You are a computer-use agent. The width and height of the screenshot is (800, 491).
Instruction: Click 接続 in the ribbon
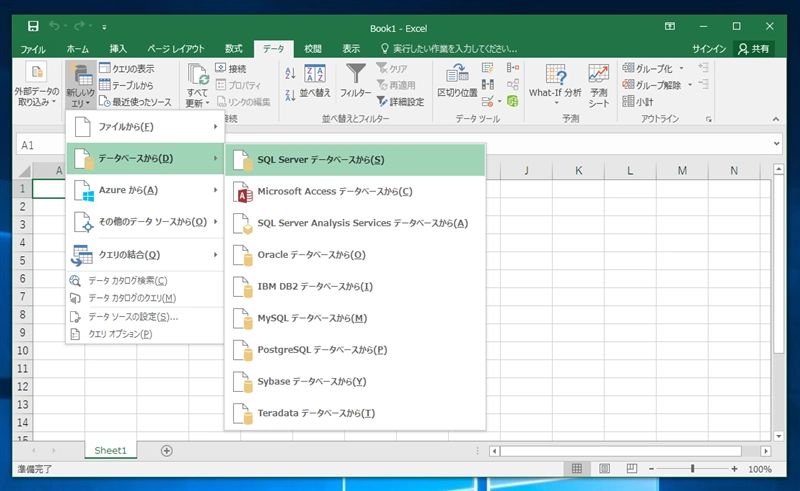tap(231, 68)
